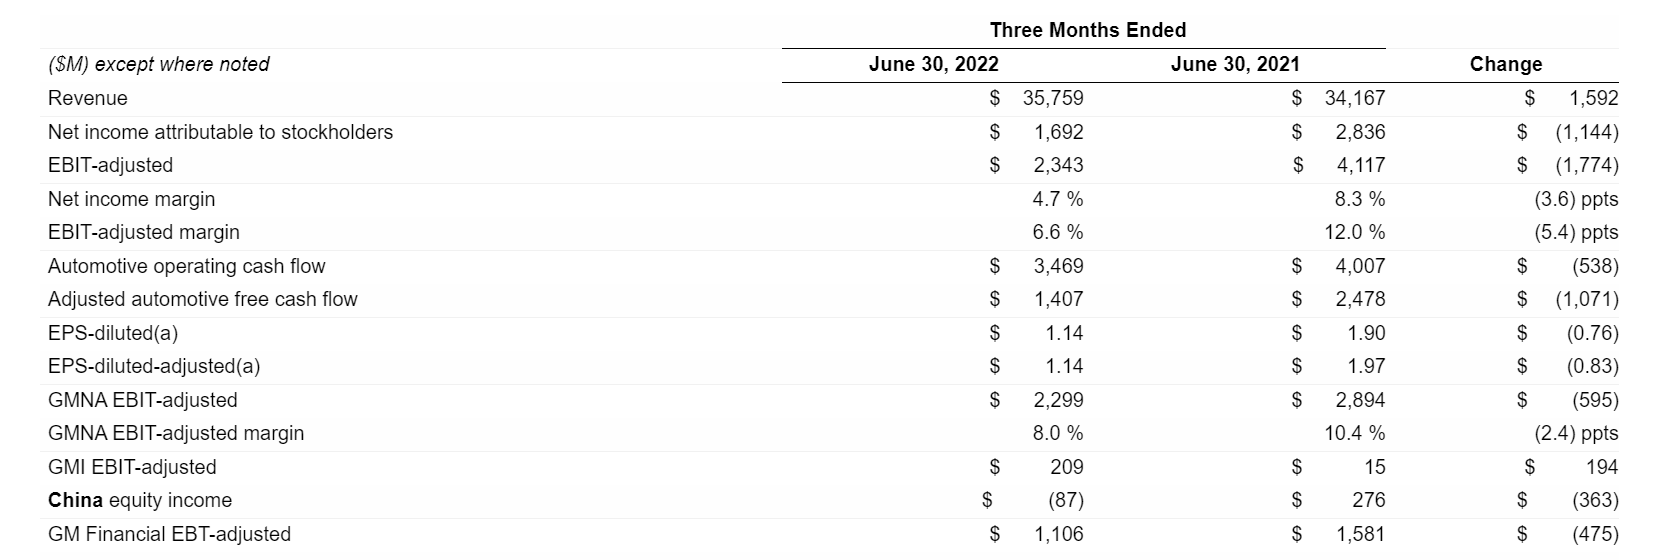Screen dimensions: 1672x560
Task: Select the June 30, 2022 column header
Action: pyautogui.click(x=933, y=64)
